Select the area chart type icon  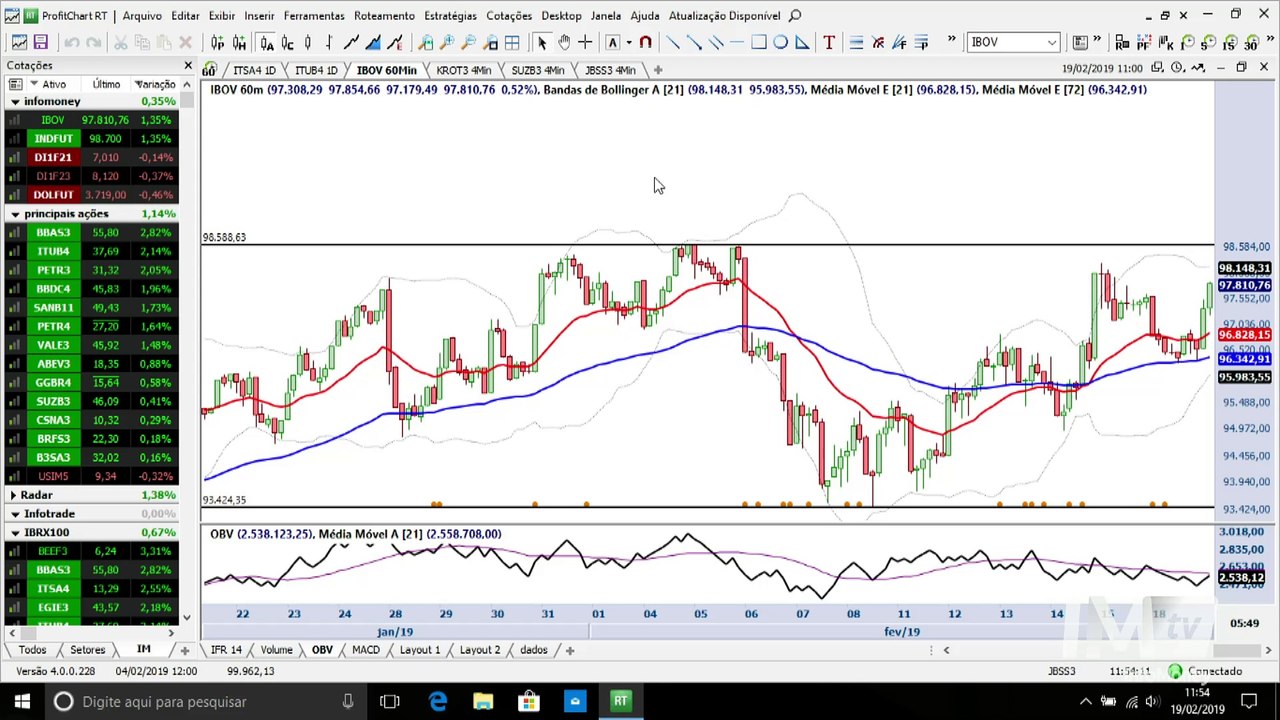pos(373,42)
